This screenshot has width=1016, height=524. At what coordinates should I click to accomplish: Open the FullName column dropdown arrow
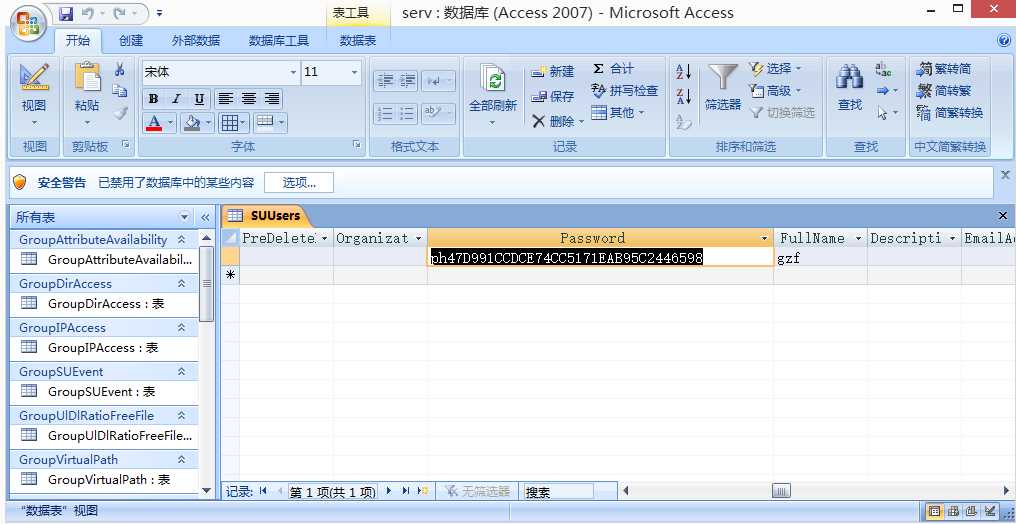(859, 238)
